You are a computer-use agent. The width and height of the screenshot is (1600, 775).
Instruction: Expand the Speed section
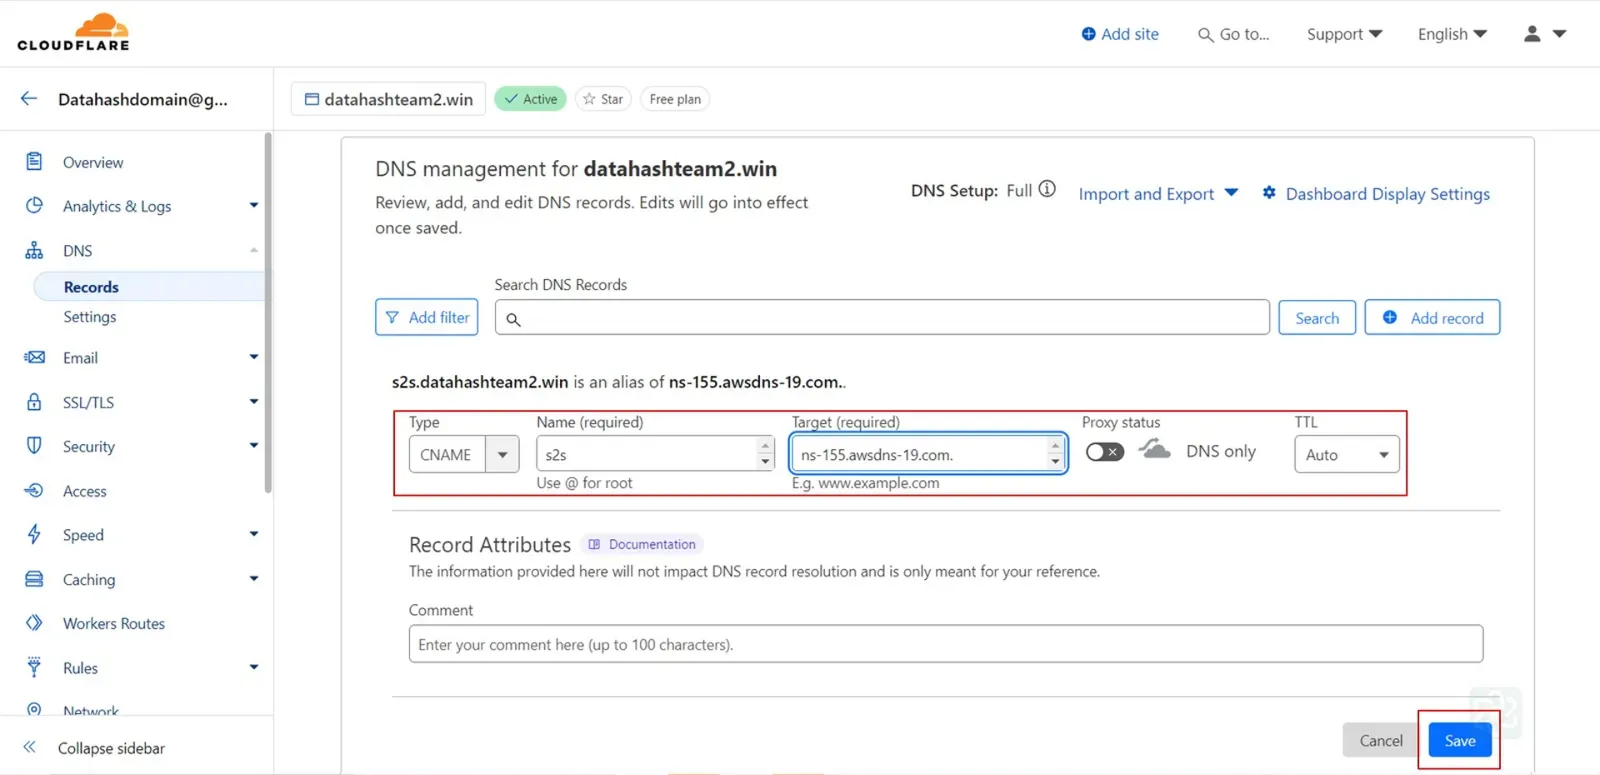click(254, 535)
